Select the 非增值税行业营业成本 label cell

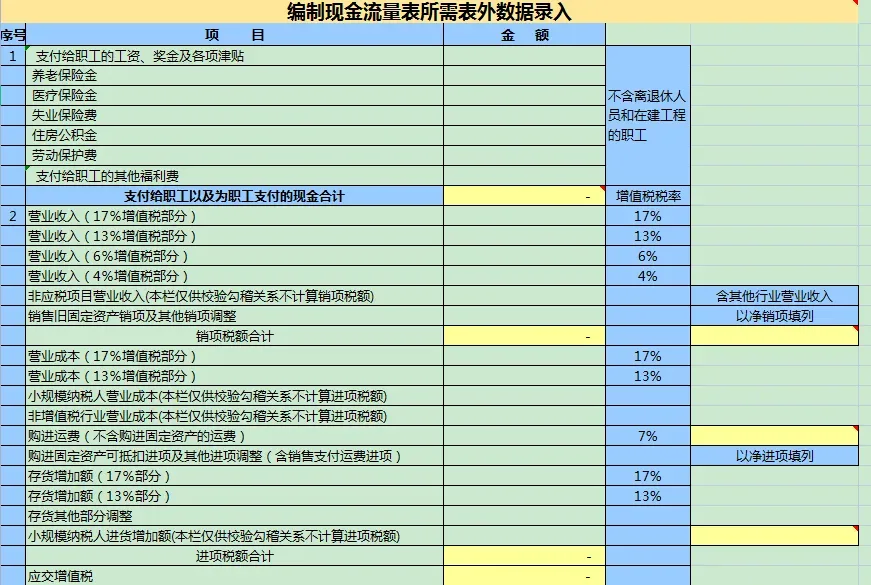234,416
